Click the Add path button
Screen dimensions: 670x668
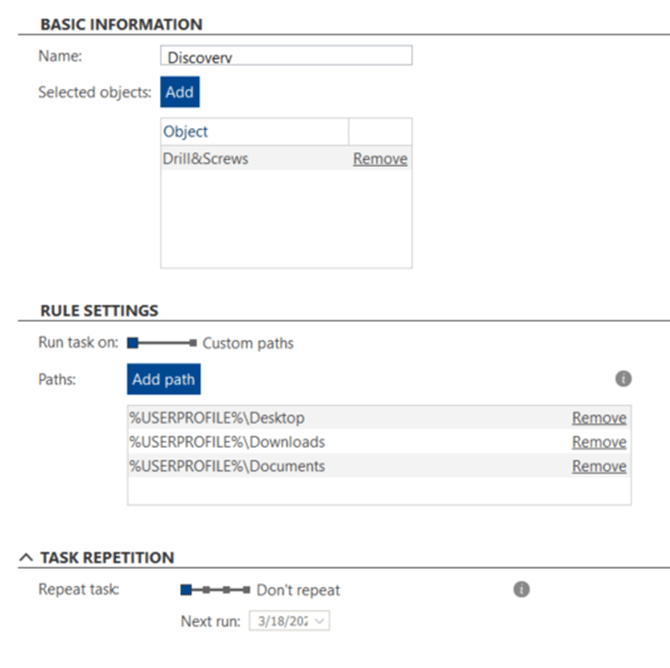pos(164,380)
